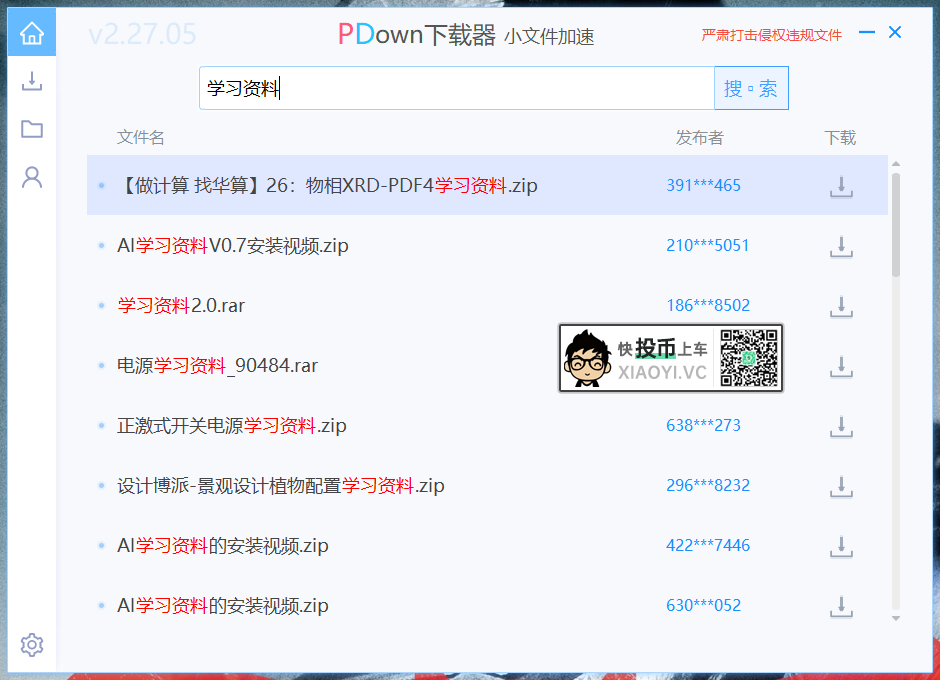This screenshot has height=680, width=940.
Task: Select row 电源学习资料_90484.rar
Action: (x=487, y=365)
